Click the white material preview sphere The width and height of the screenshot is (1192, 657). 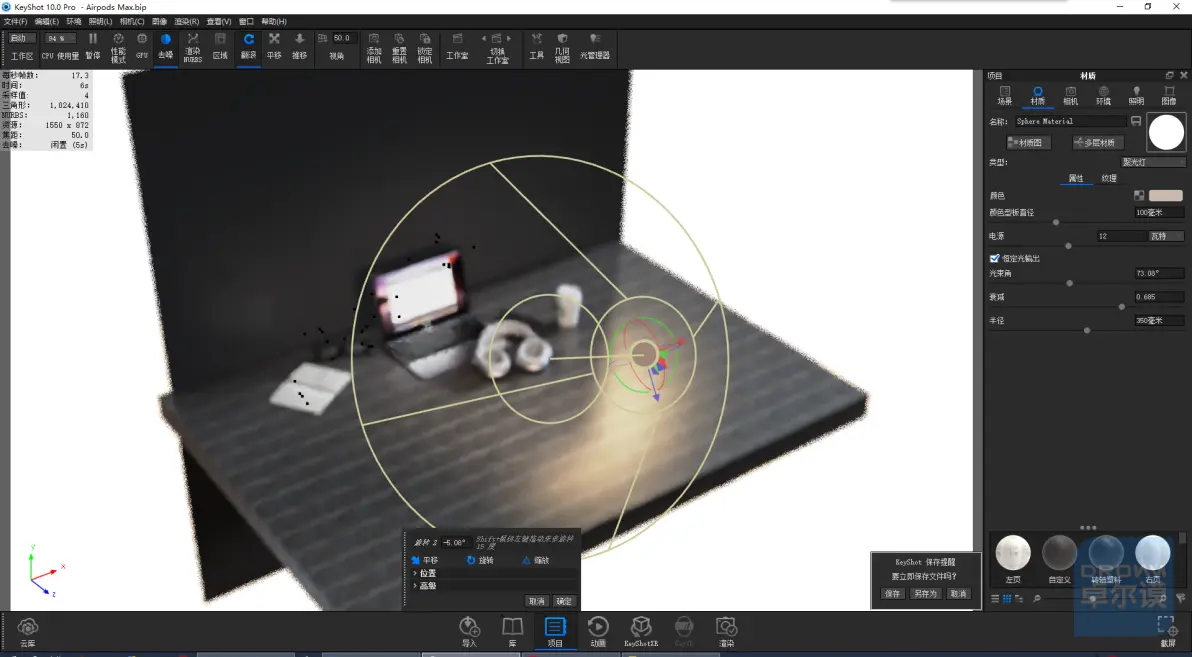tap(1166, 132)
